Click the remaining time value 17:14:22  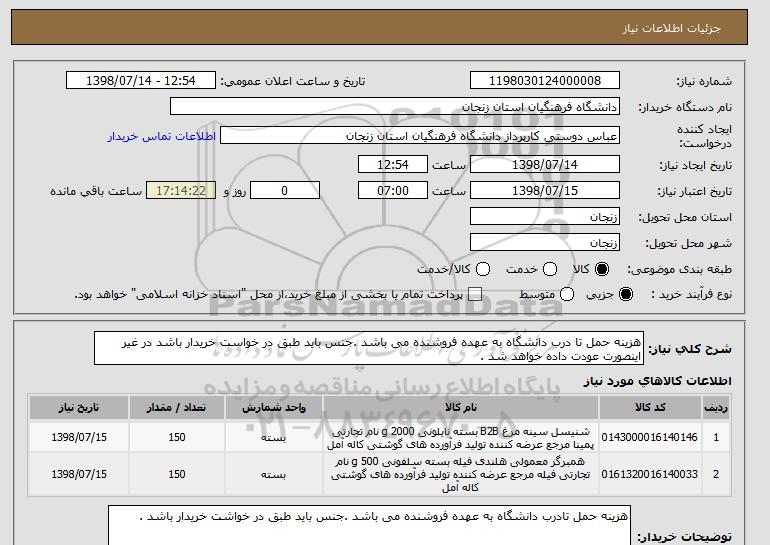click(x=181, y=191)
